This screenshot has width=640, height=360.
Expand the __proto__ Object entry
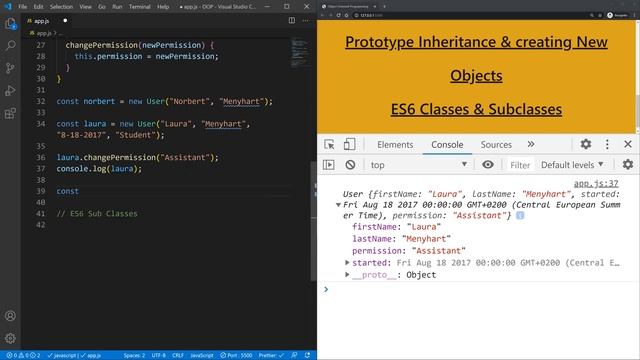click(347, 275)
